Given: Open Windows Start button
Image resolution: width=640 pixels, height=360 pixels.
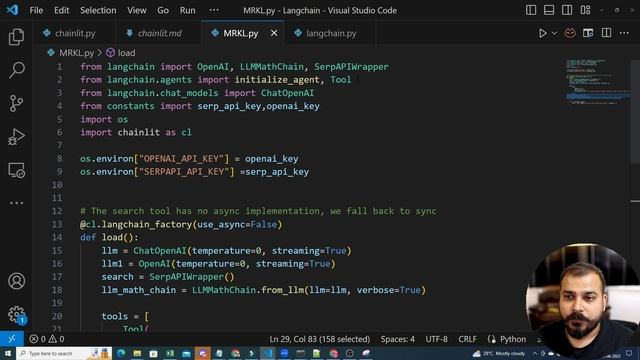Looking at the screenshot, I should 8,353.
